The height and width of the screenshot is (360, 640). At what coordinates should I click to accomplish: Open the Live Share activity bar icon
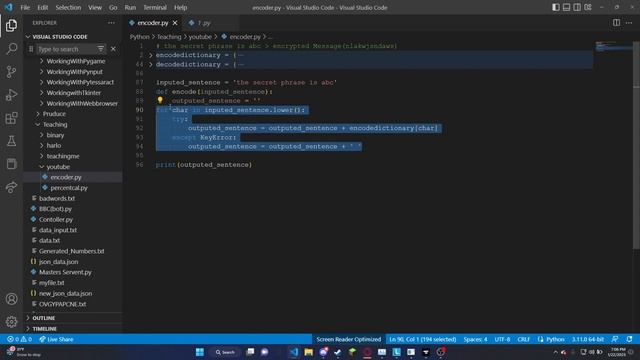pos(11,187)
